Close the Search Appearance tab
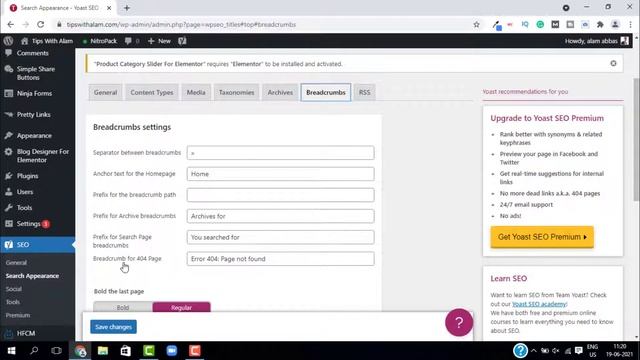 [x=109, y=8]
